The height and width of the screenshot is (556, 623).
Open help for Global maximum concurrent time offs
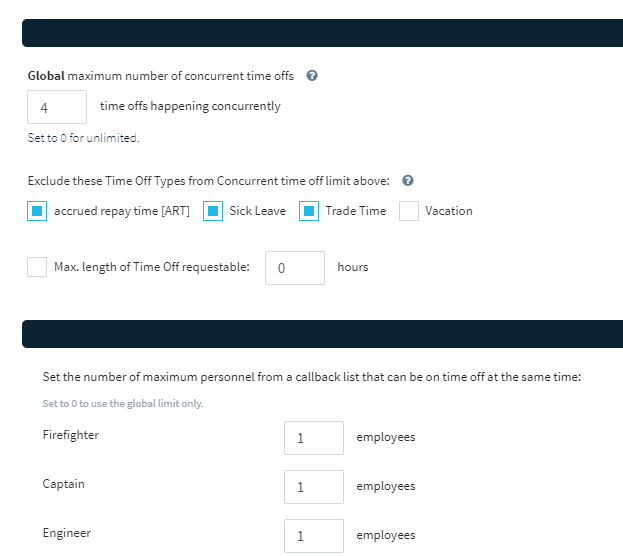312,76
